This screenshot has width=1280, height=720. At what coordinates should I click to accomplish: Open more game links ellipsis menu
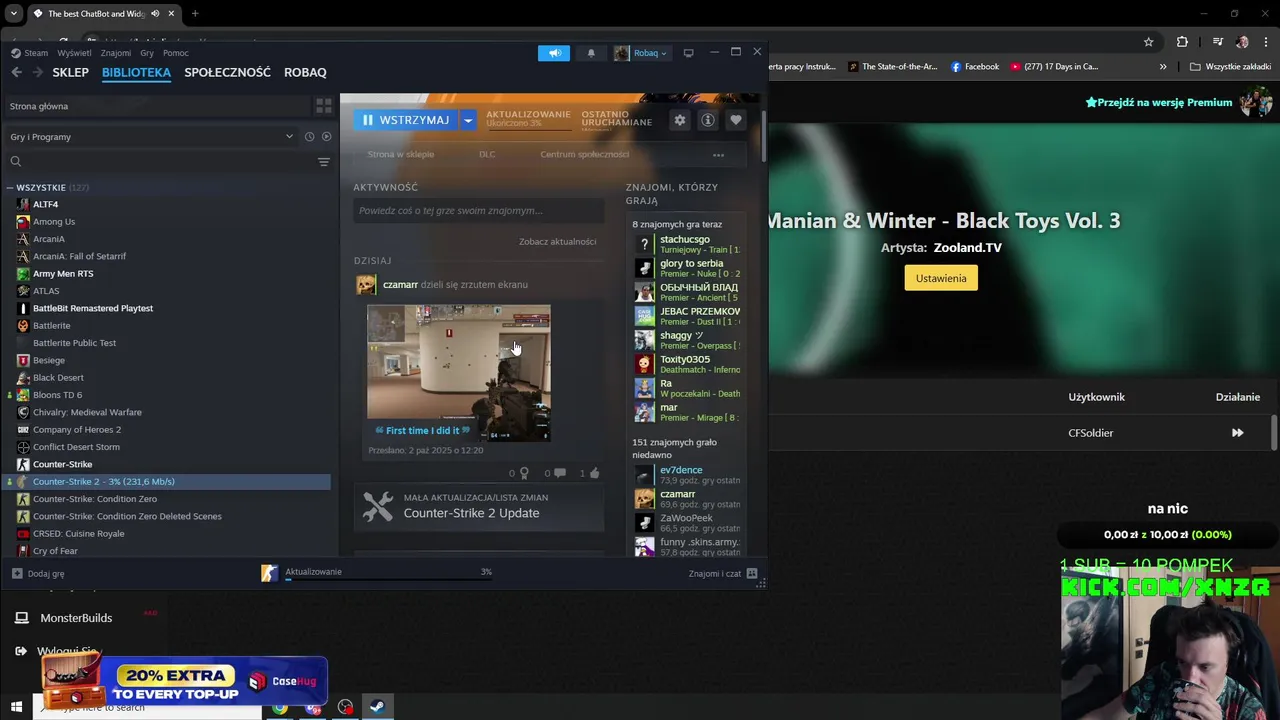tap(718, 155)
